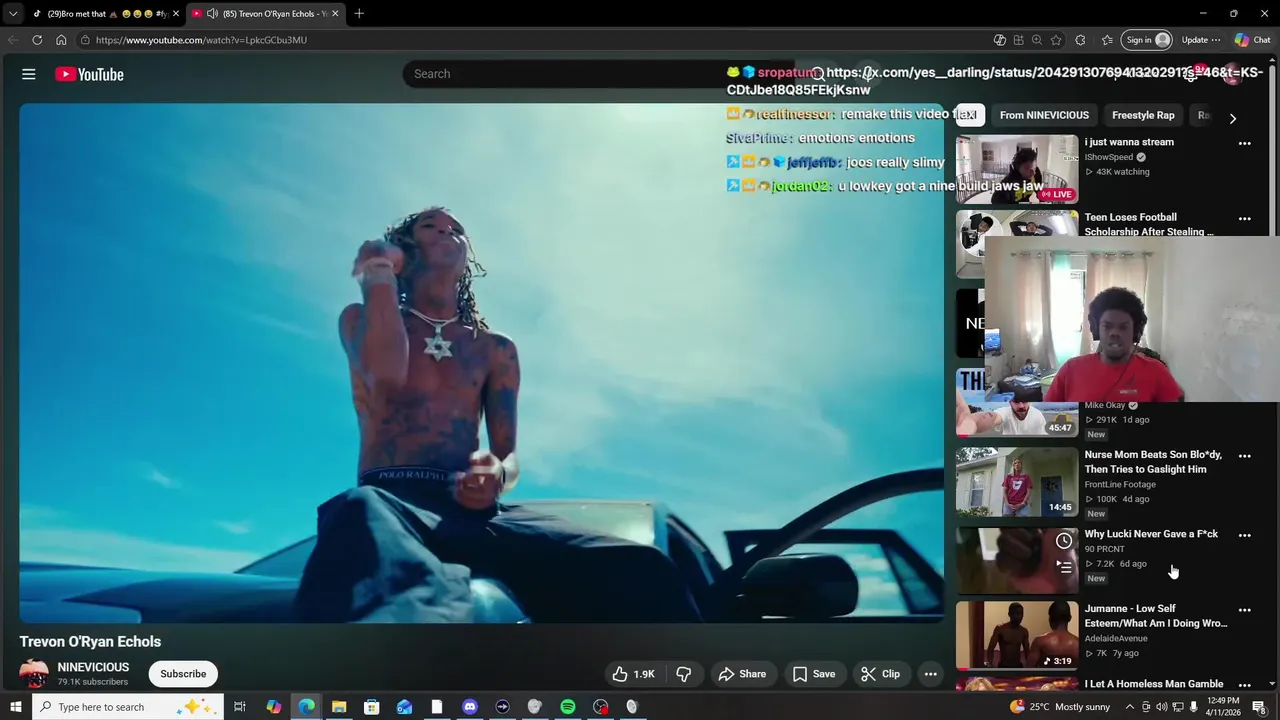This screenshot has width=1280, height=720.
Task: Open the weather widget showing 25°C
Action: (x=1060, y=707)
